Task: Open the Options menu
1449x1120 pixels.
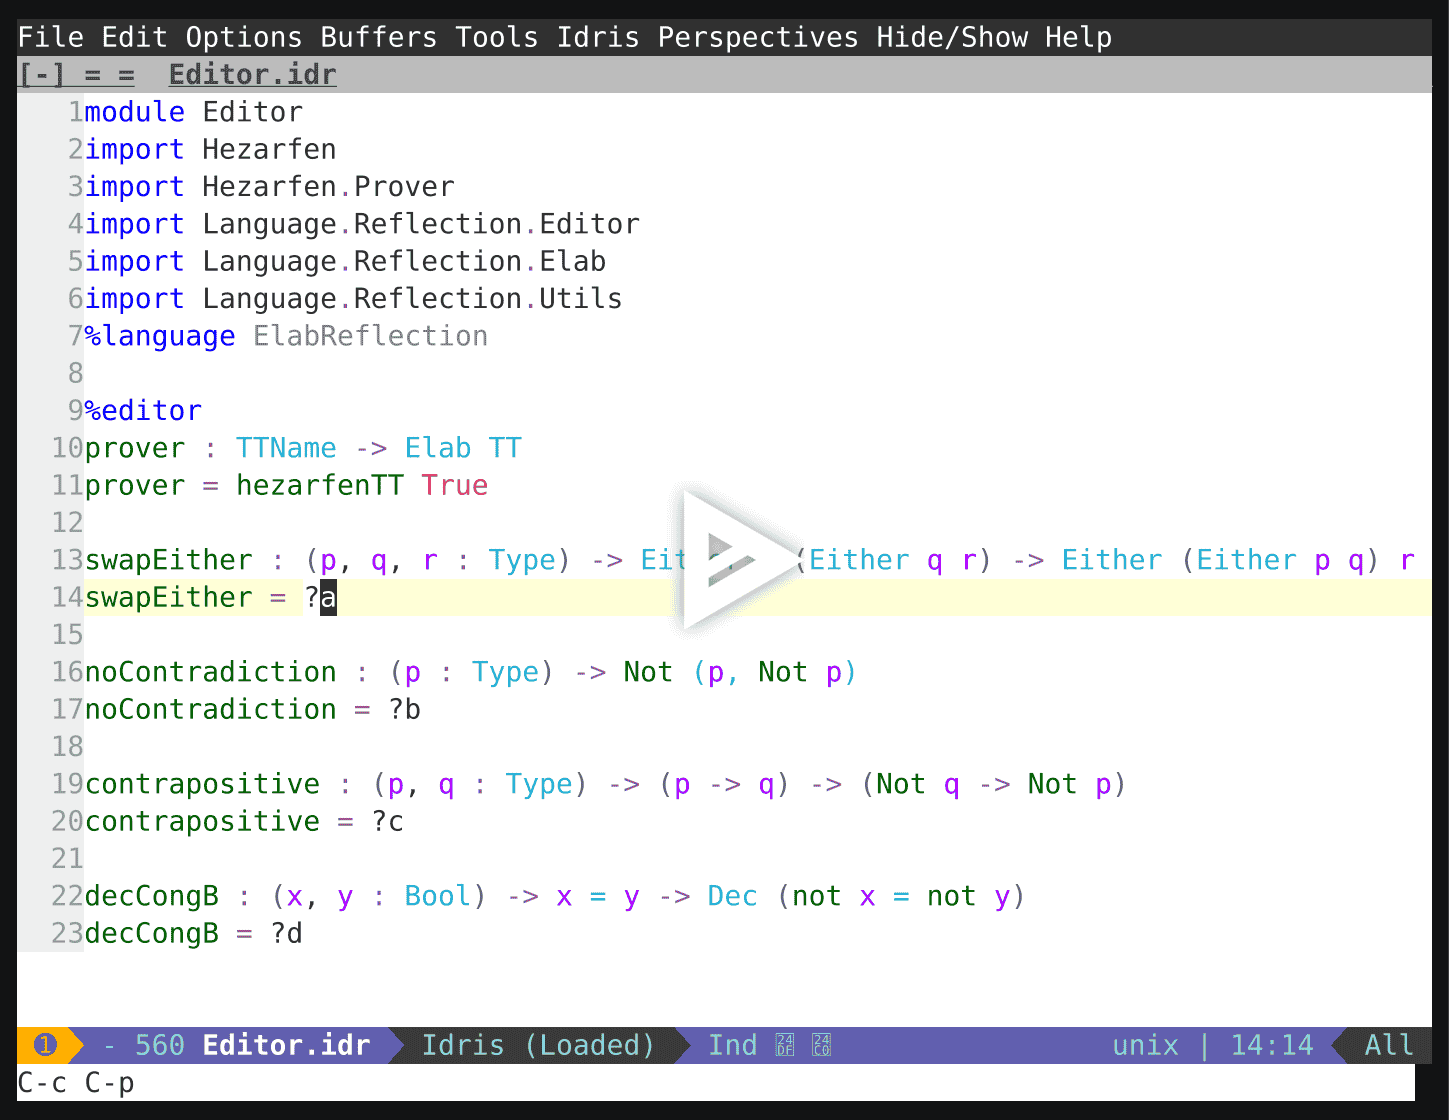Action: 243,36
